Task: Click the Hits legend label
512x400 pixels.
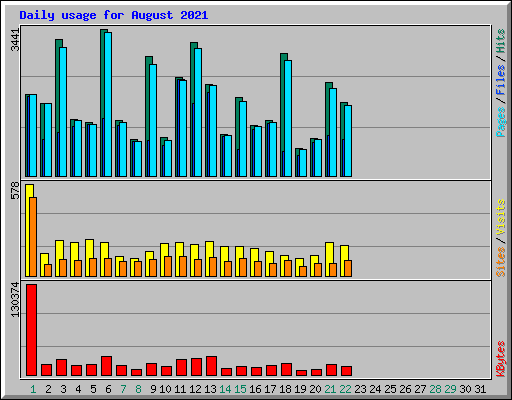Action: (x=500, y=41)
